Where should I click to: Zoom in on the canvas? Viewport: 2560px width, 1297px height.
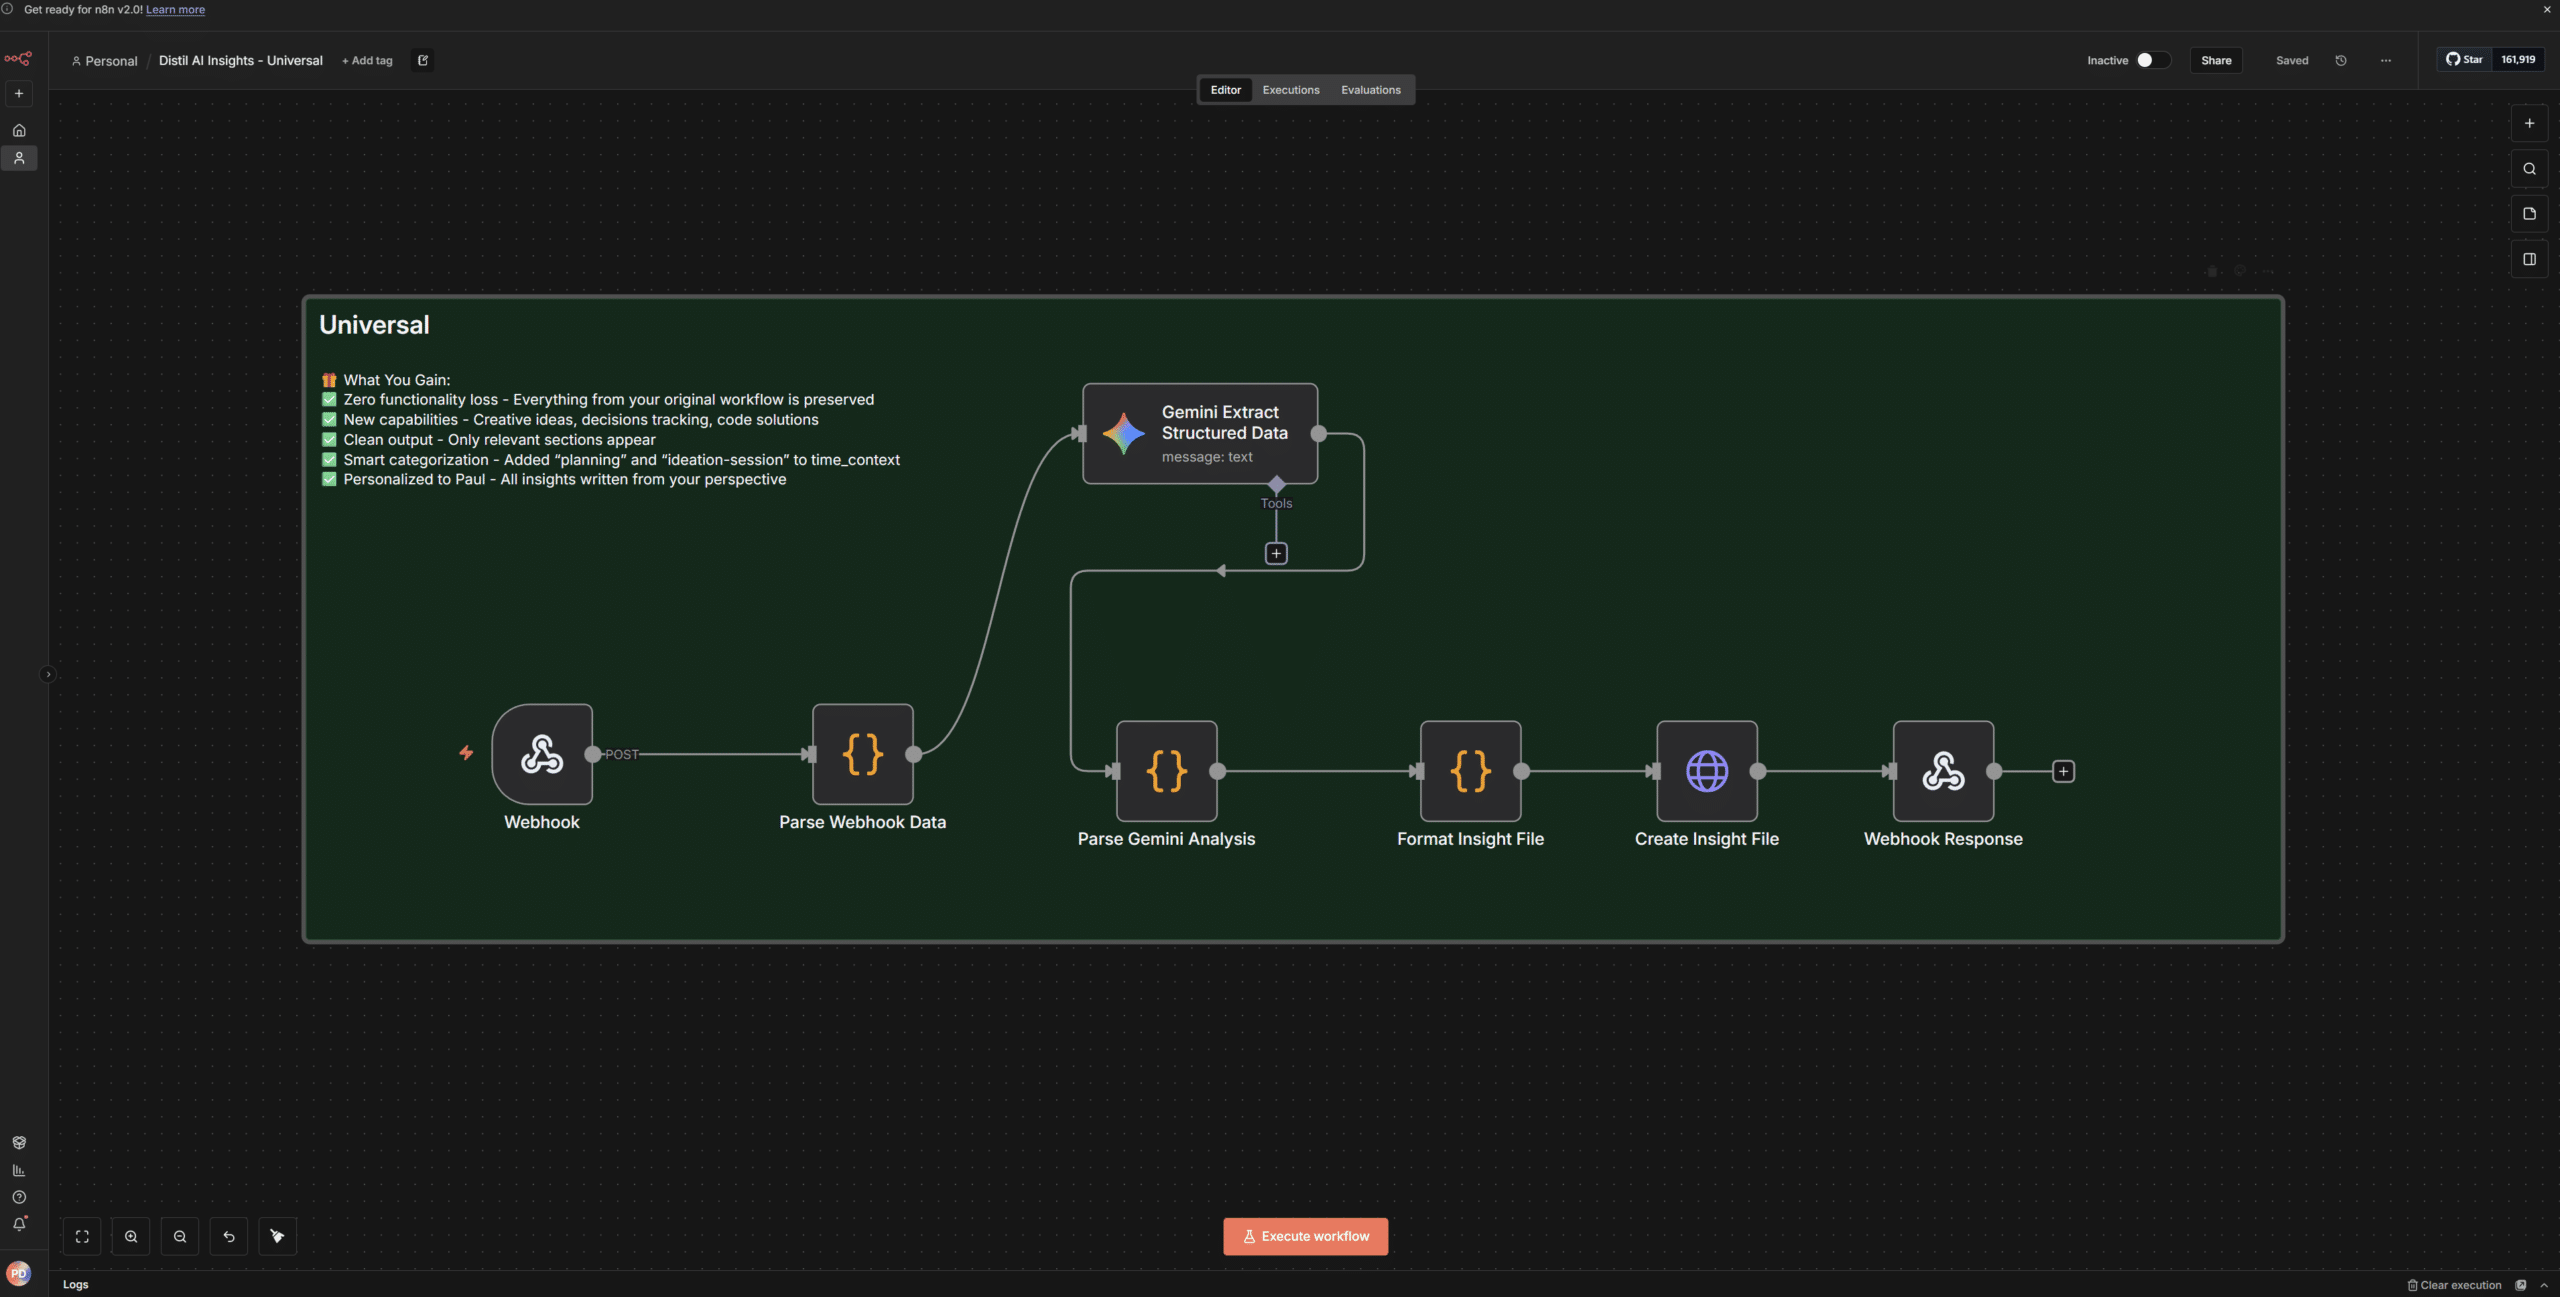(x=131, y=1237)
